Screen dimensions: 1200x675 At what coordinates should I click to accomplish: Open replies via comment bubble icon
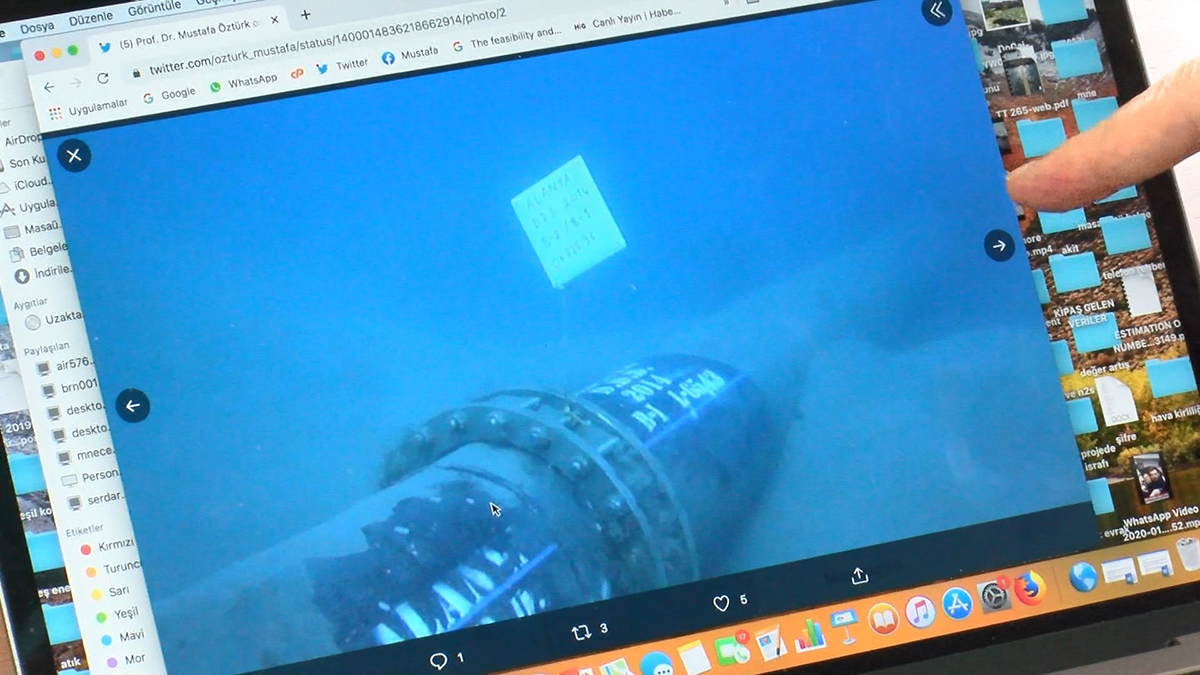tap(438, 660)
